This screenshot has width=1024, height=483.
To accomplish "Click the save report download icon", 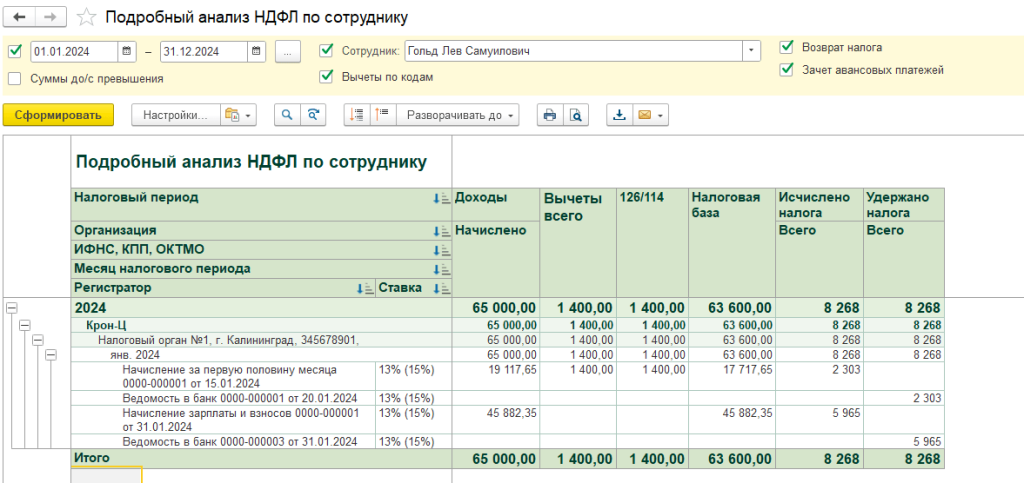I will pos(619,115).
